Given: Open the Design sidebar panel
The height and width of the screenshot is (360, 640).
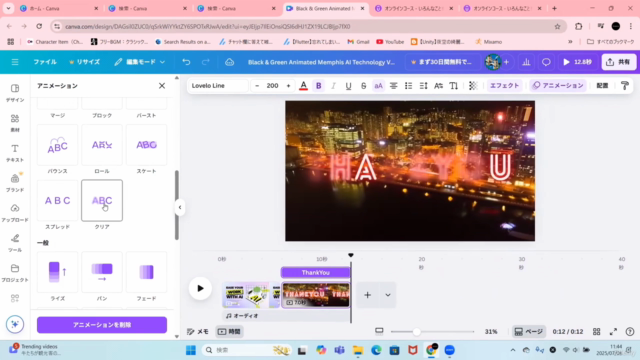Looking at the screenshot, I should click(15, 93).
